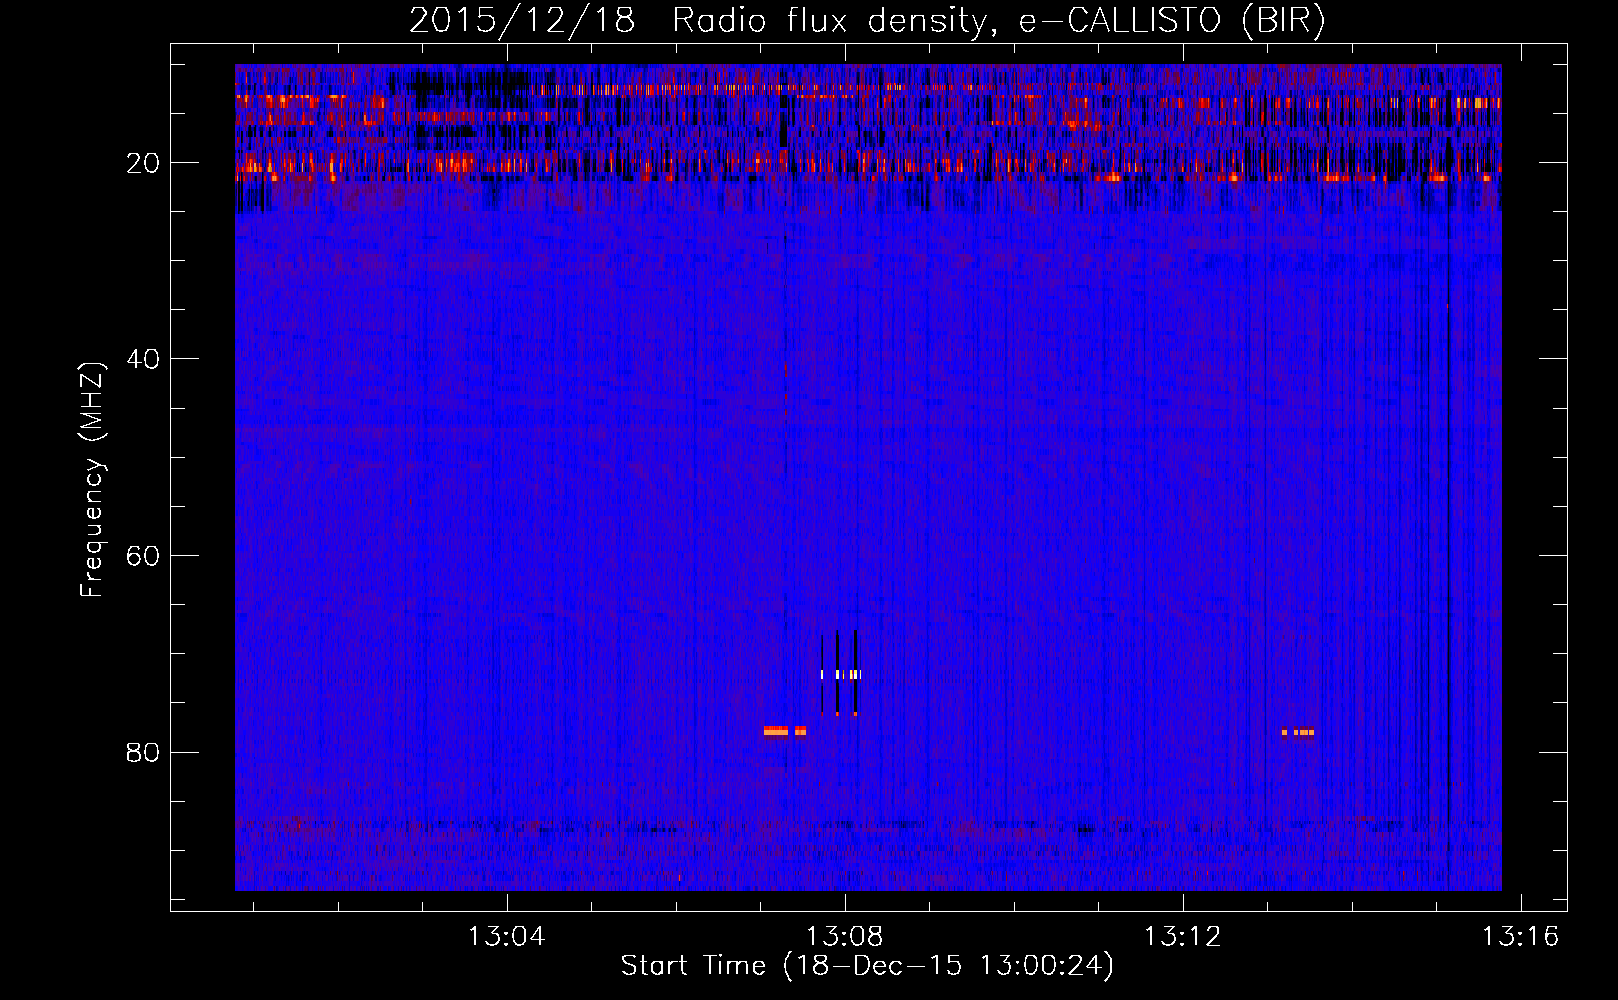Click the 'Start Time (18-Dec-15 13:00:24)' axis label
This screenshot has height=1000, width=1618.
coord(867,966)
